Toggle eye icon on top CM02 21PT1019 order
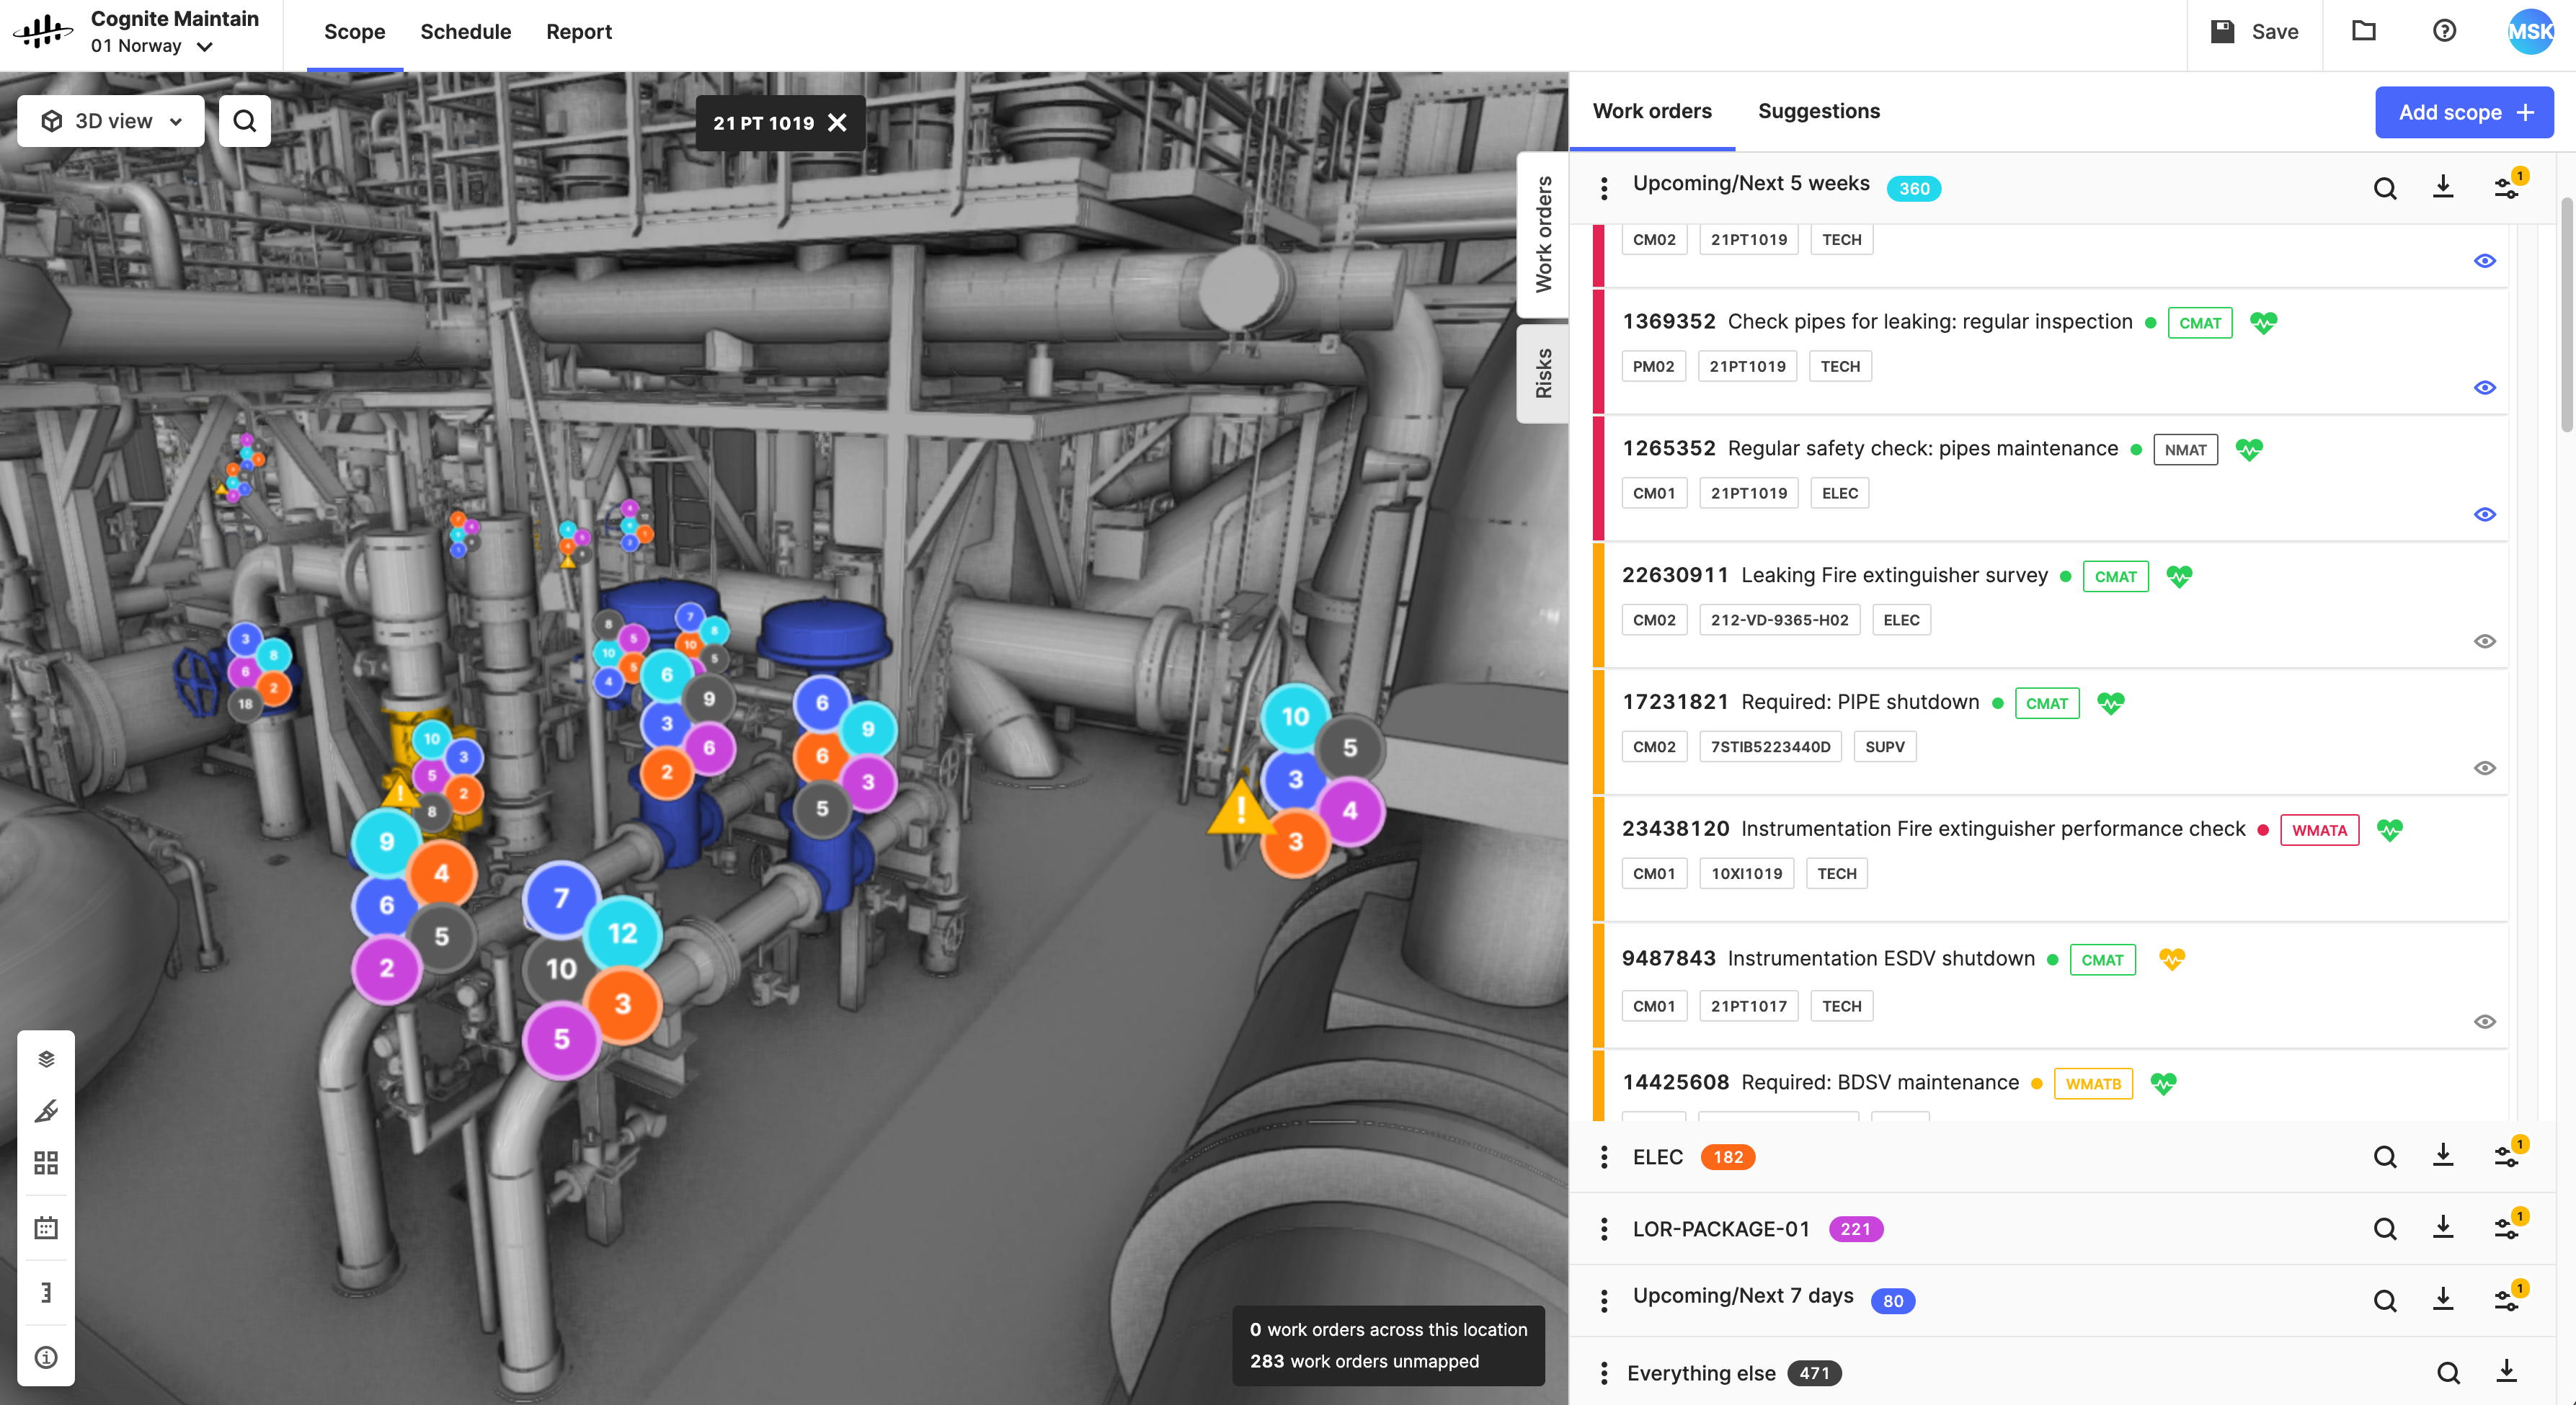This screenshot has width=2576, height=1405. 2484,261
